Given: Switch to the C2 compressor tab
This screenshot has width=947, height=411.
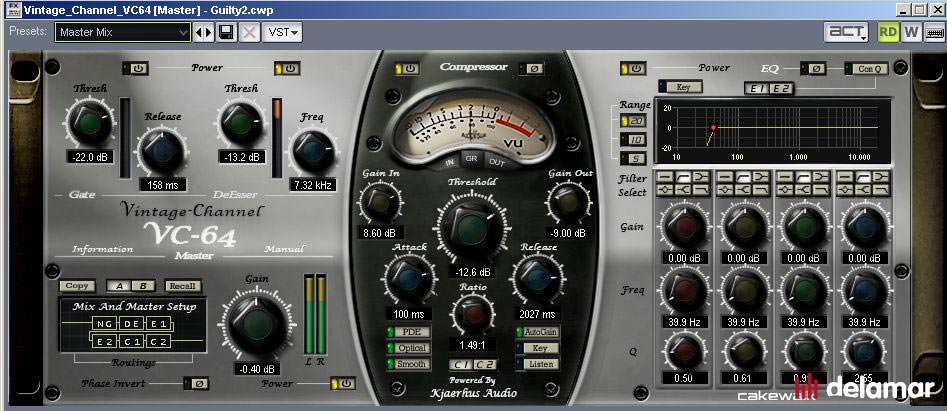Looking at the screenshot, I should click(x=485, y=364).
